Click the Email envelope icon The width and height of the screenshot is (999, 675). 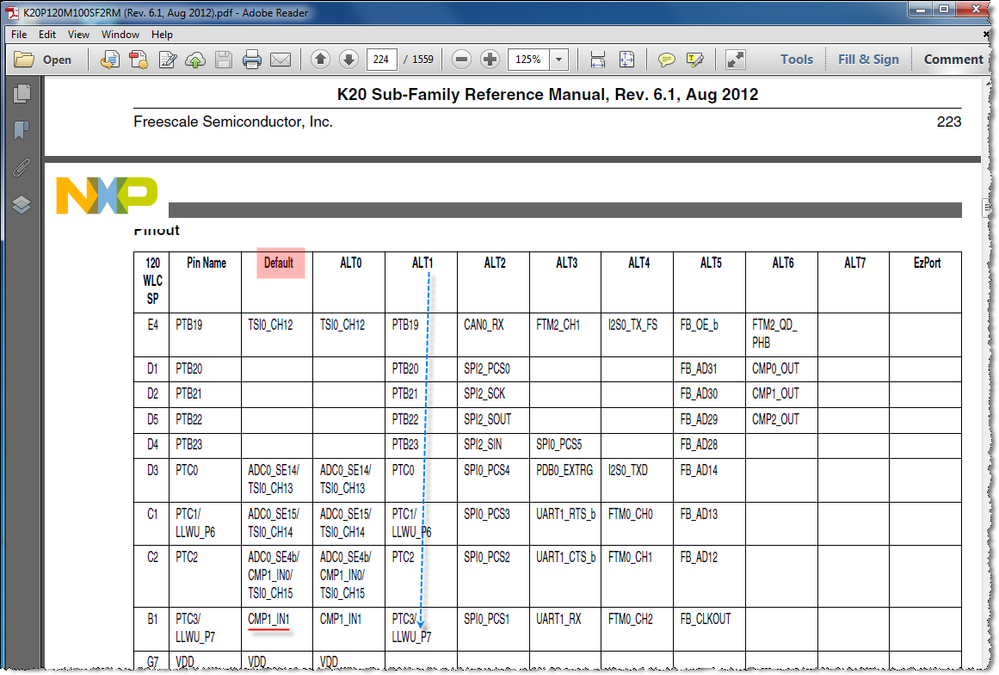pos(280,59)
